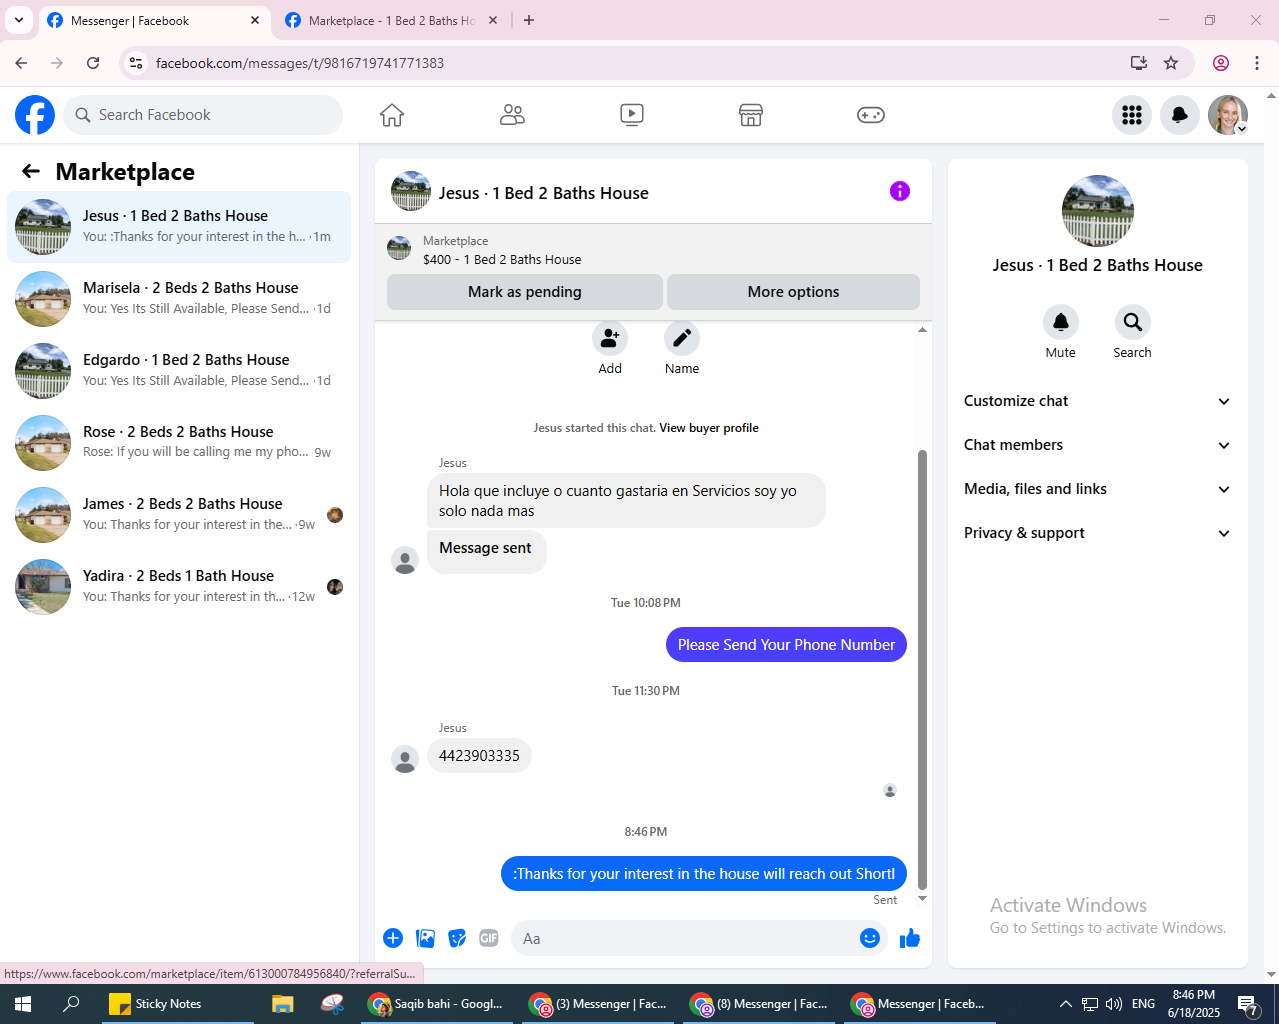
Task: Open chat with Yadira 2 Beds 1 Bath
Action: (x=179, y=587)
